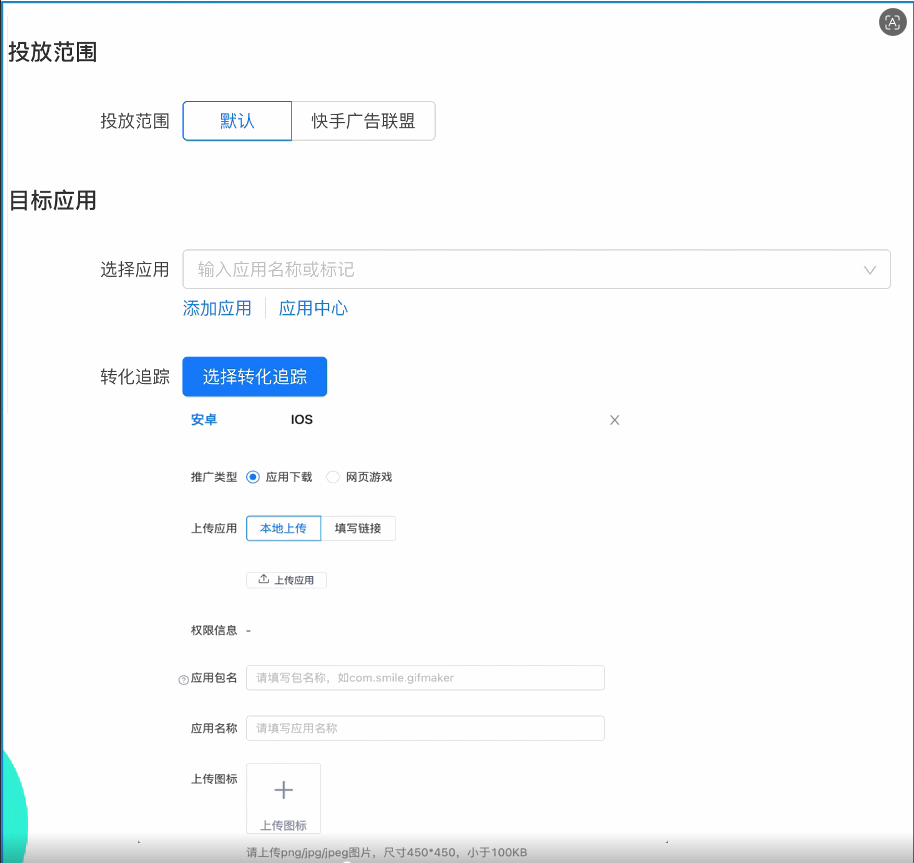This screenshot has height=863, width=914.
Task: Click the blue 选择转化追踪 button
Action: (254, 377)
